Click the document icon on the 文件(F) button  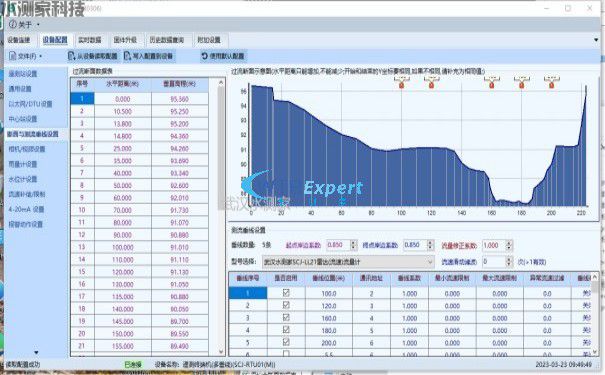(12, 56)
